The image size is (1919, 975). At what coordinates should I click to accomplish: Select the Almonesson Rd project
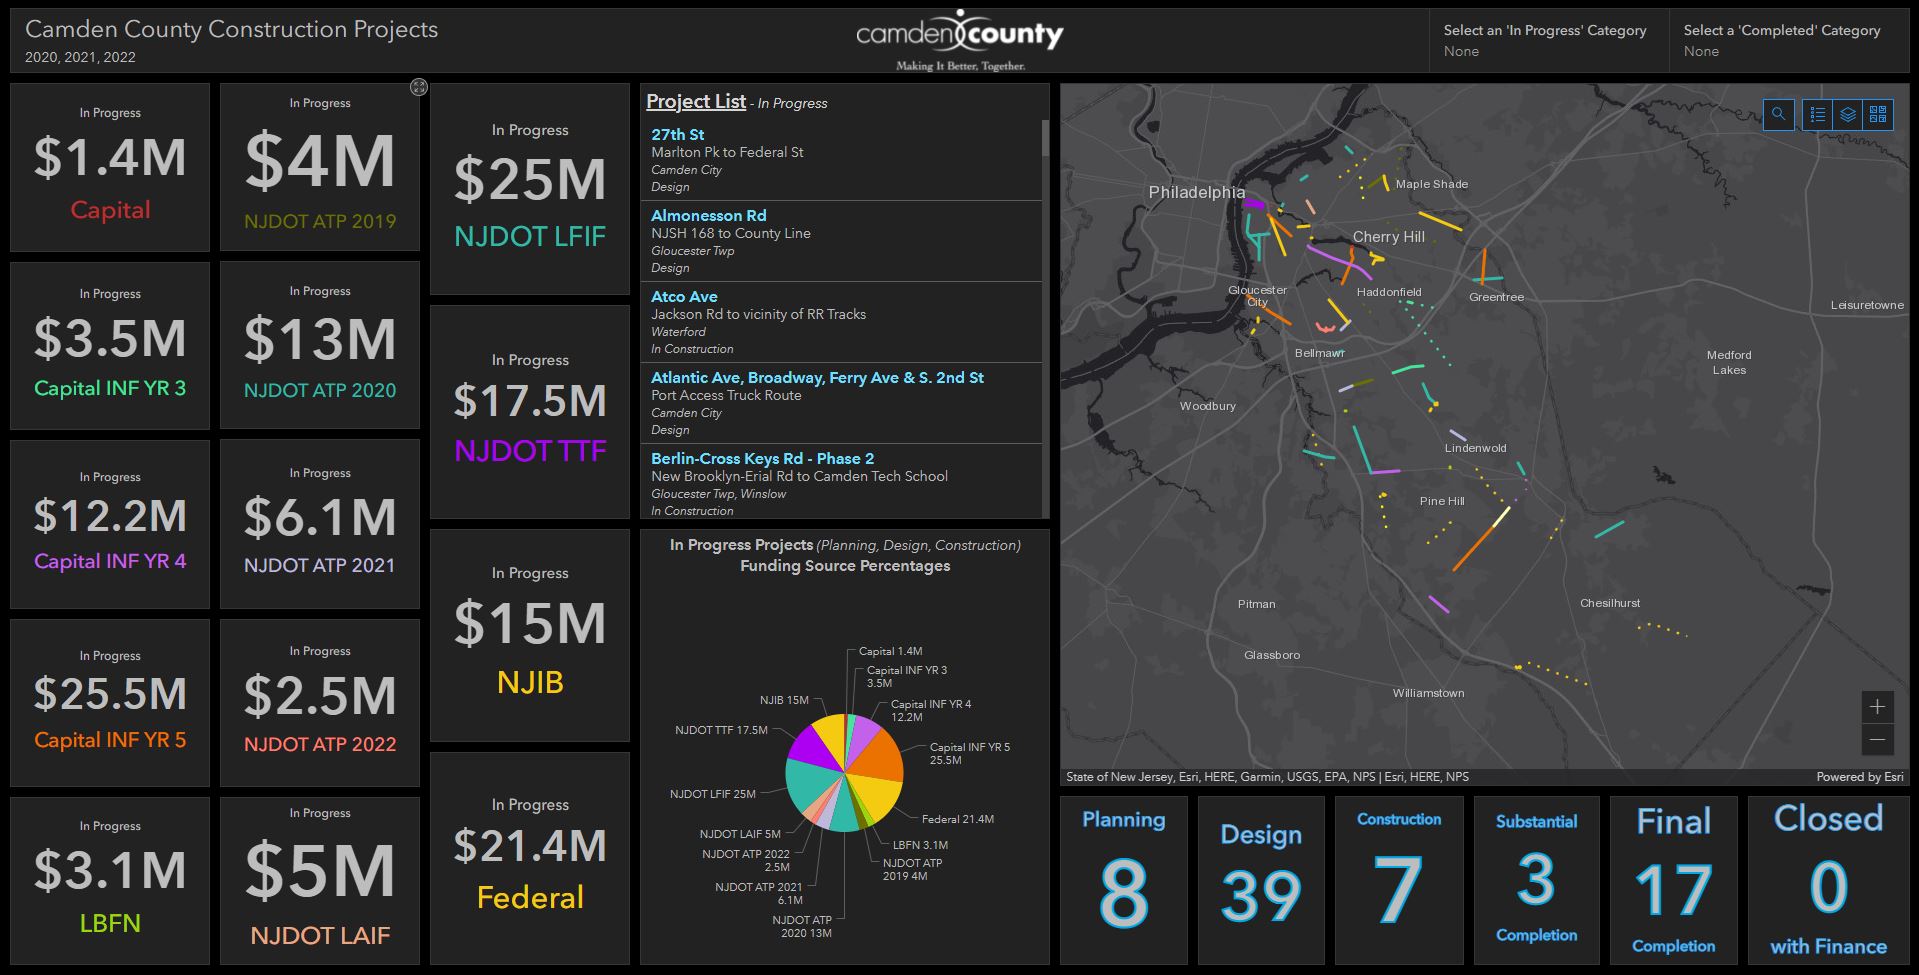point(841,241)
